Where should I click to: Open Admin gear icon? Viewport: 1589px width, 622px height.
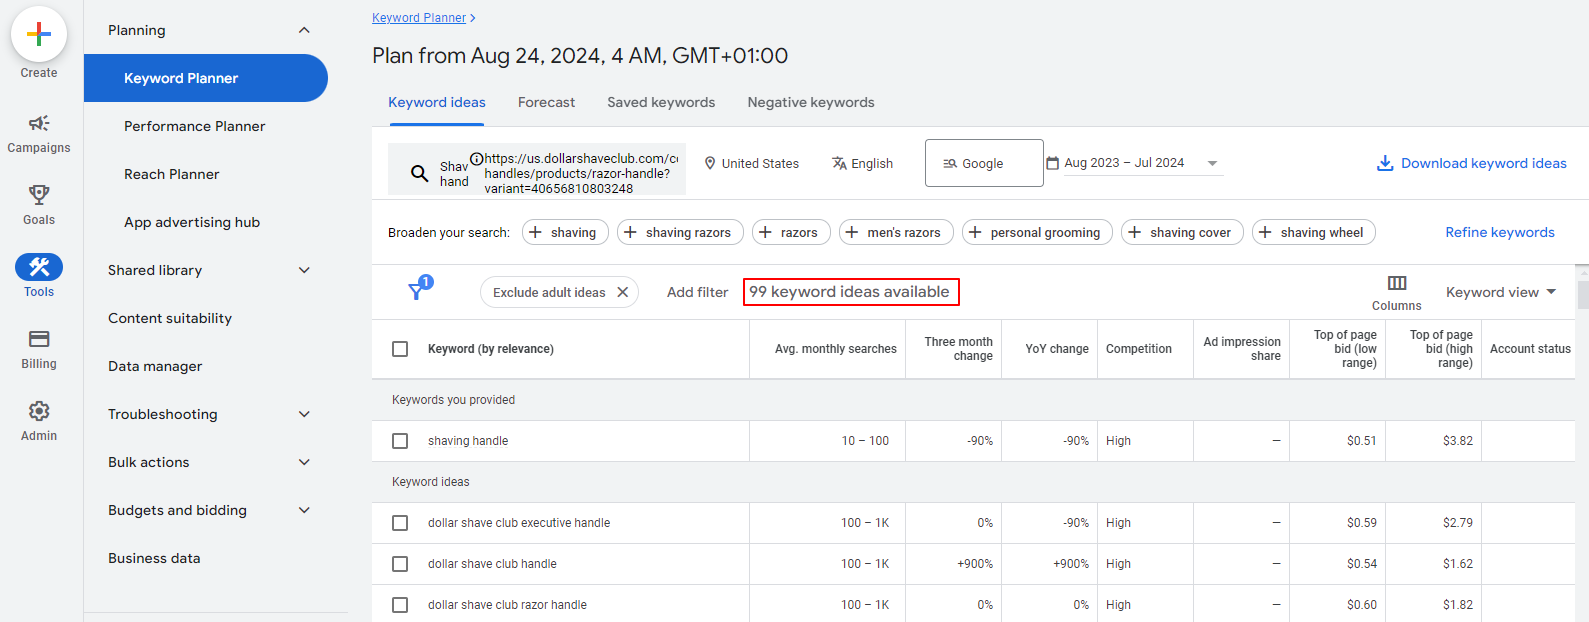[x=39, y=411]
